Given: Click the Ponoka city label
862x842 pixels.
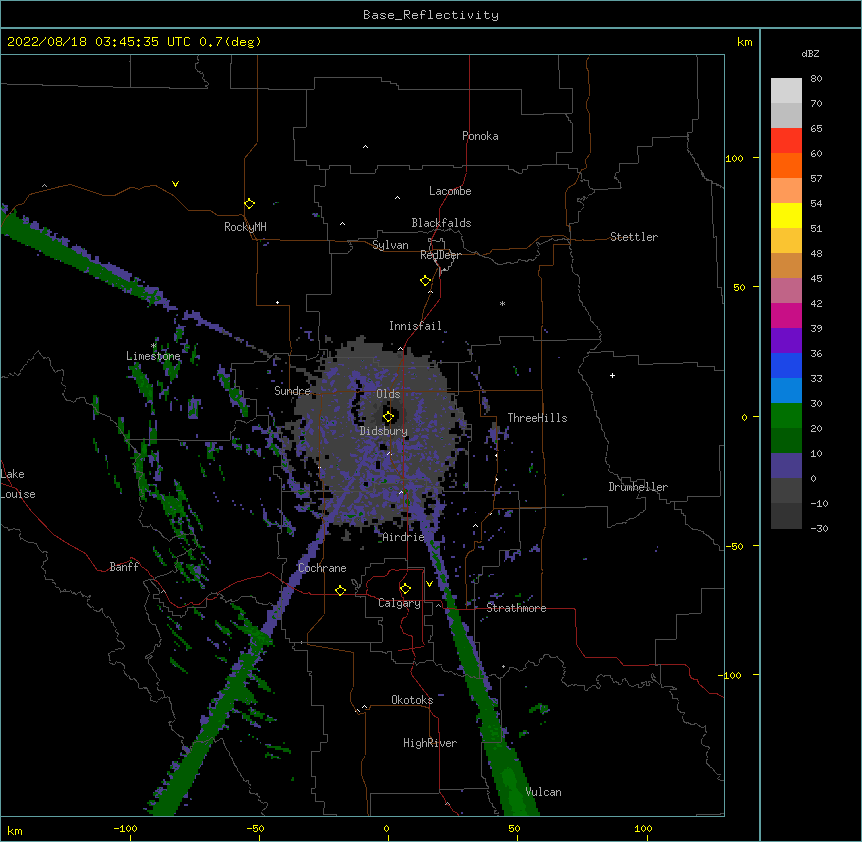Looking at the screenshot, I should coord(480,136).
